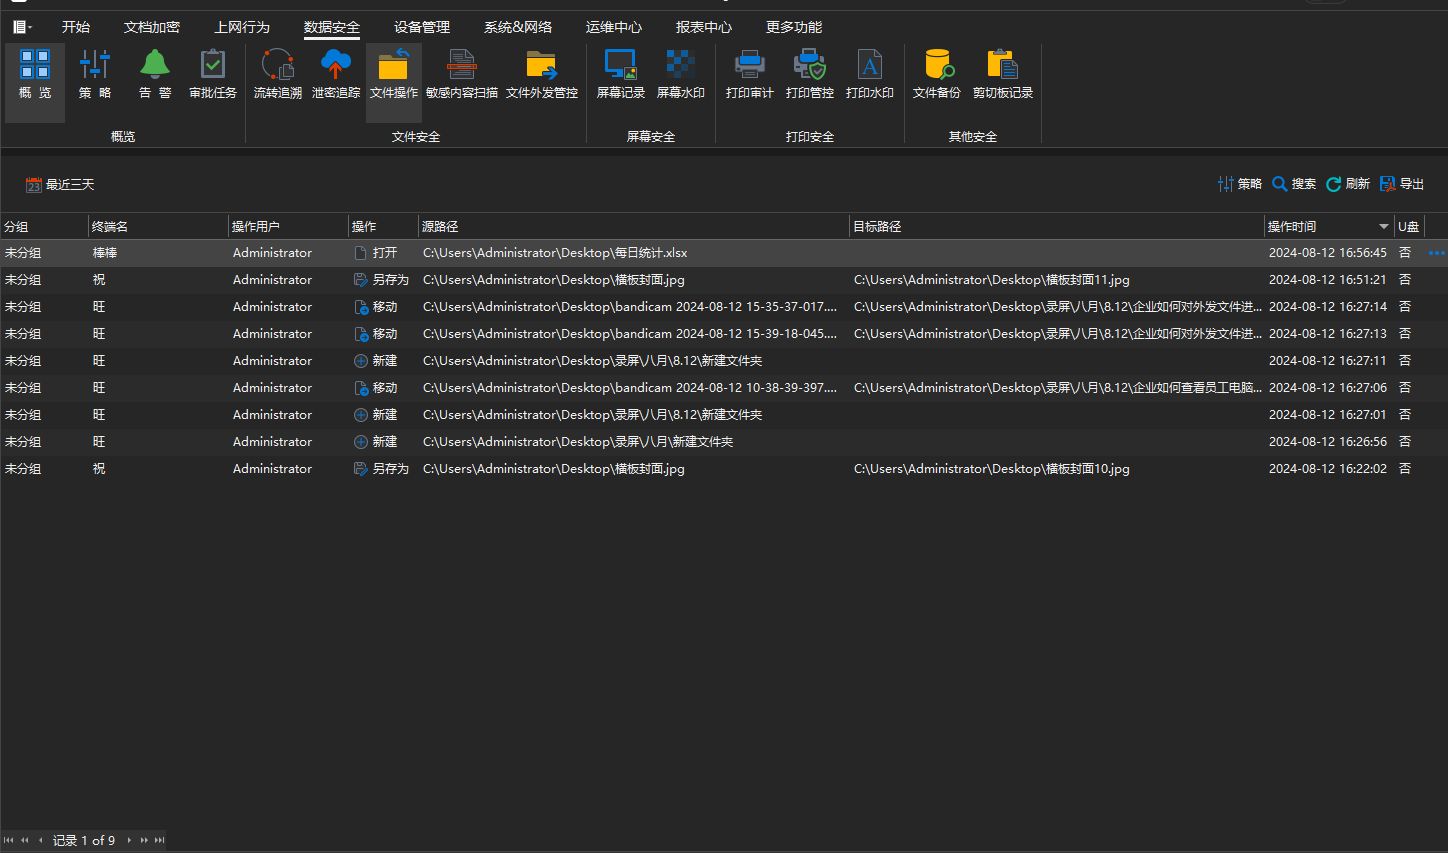Switch to the 数据安全 tab
The width and height of the screenshot is (1448, 853).
[x=332, y=27]
